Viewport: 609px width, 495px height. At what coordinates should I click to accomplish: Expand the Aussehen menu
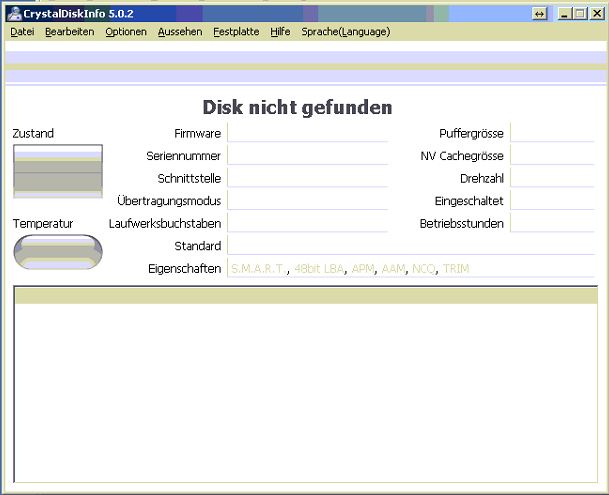[x=180, y=32]
